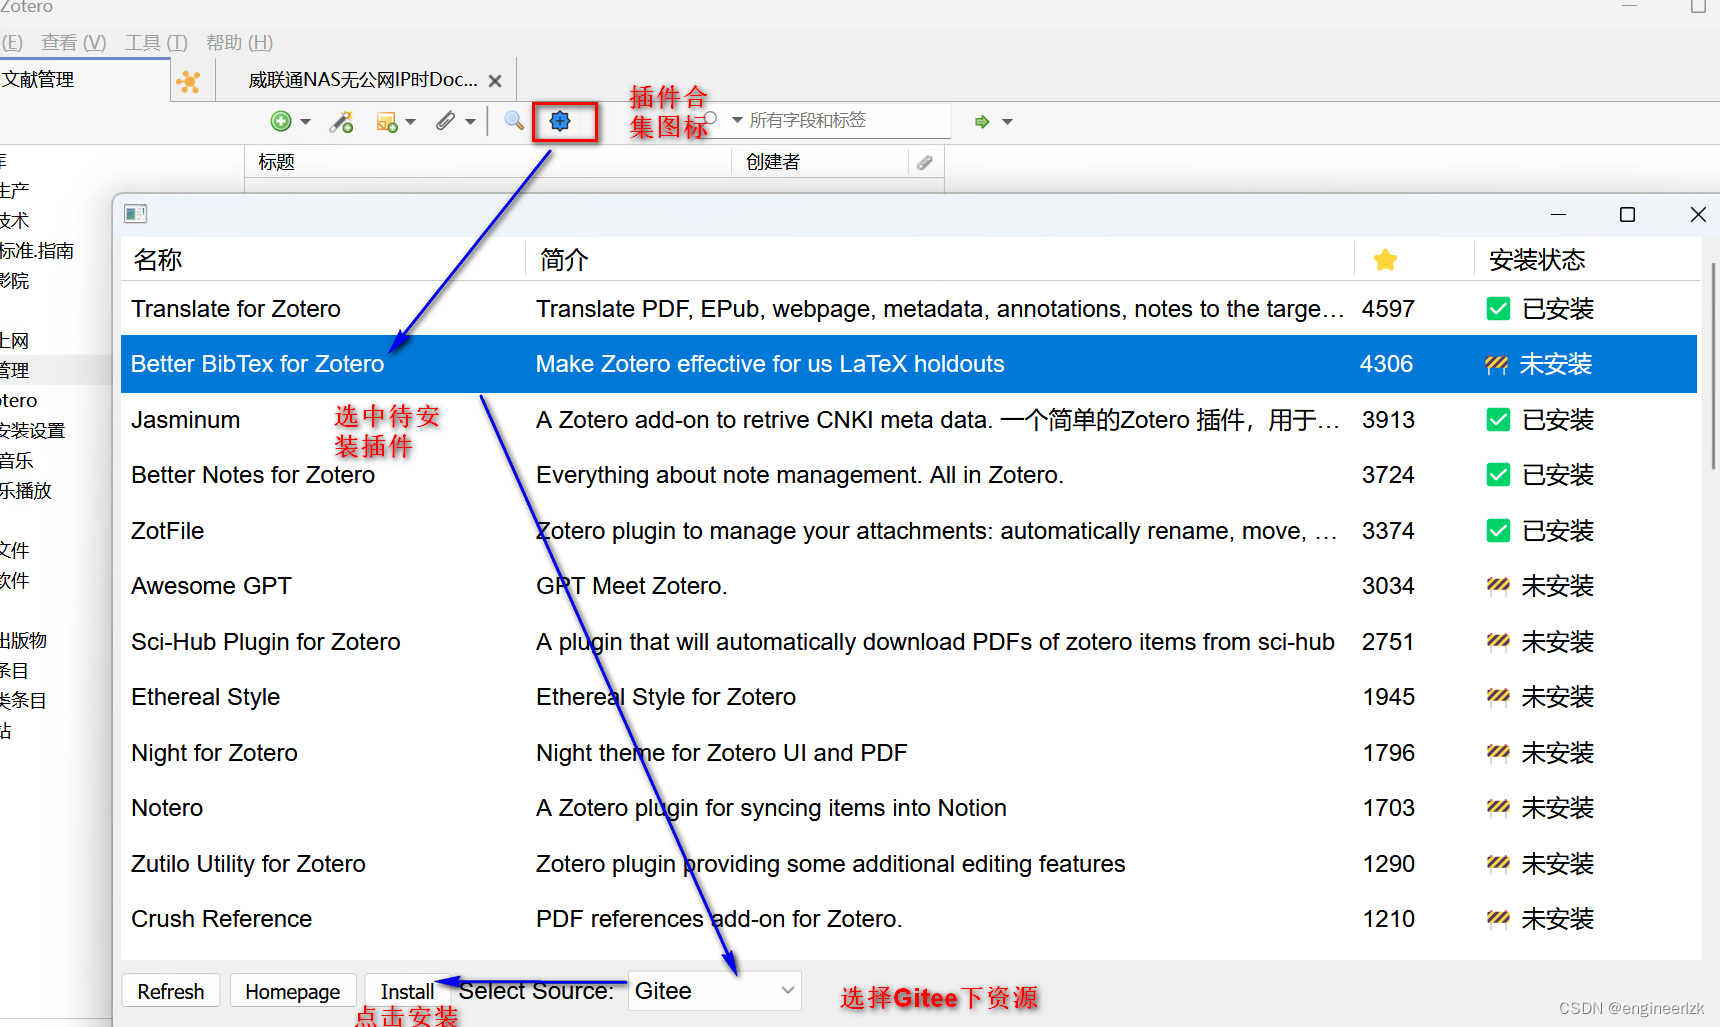Select the 标准.指南 collection in sidebar

37,251
